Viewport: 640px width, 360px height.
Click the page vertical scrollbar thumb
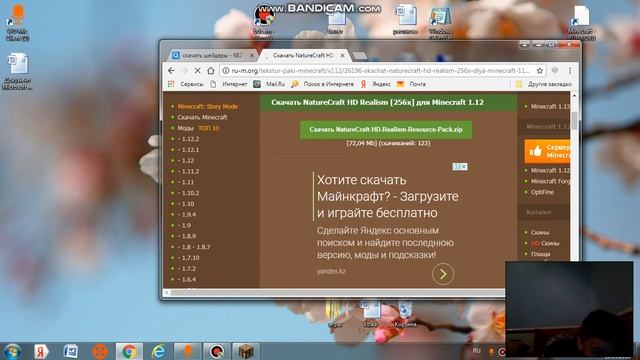[x=574, y=121]
